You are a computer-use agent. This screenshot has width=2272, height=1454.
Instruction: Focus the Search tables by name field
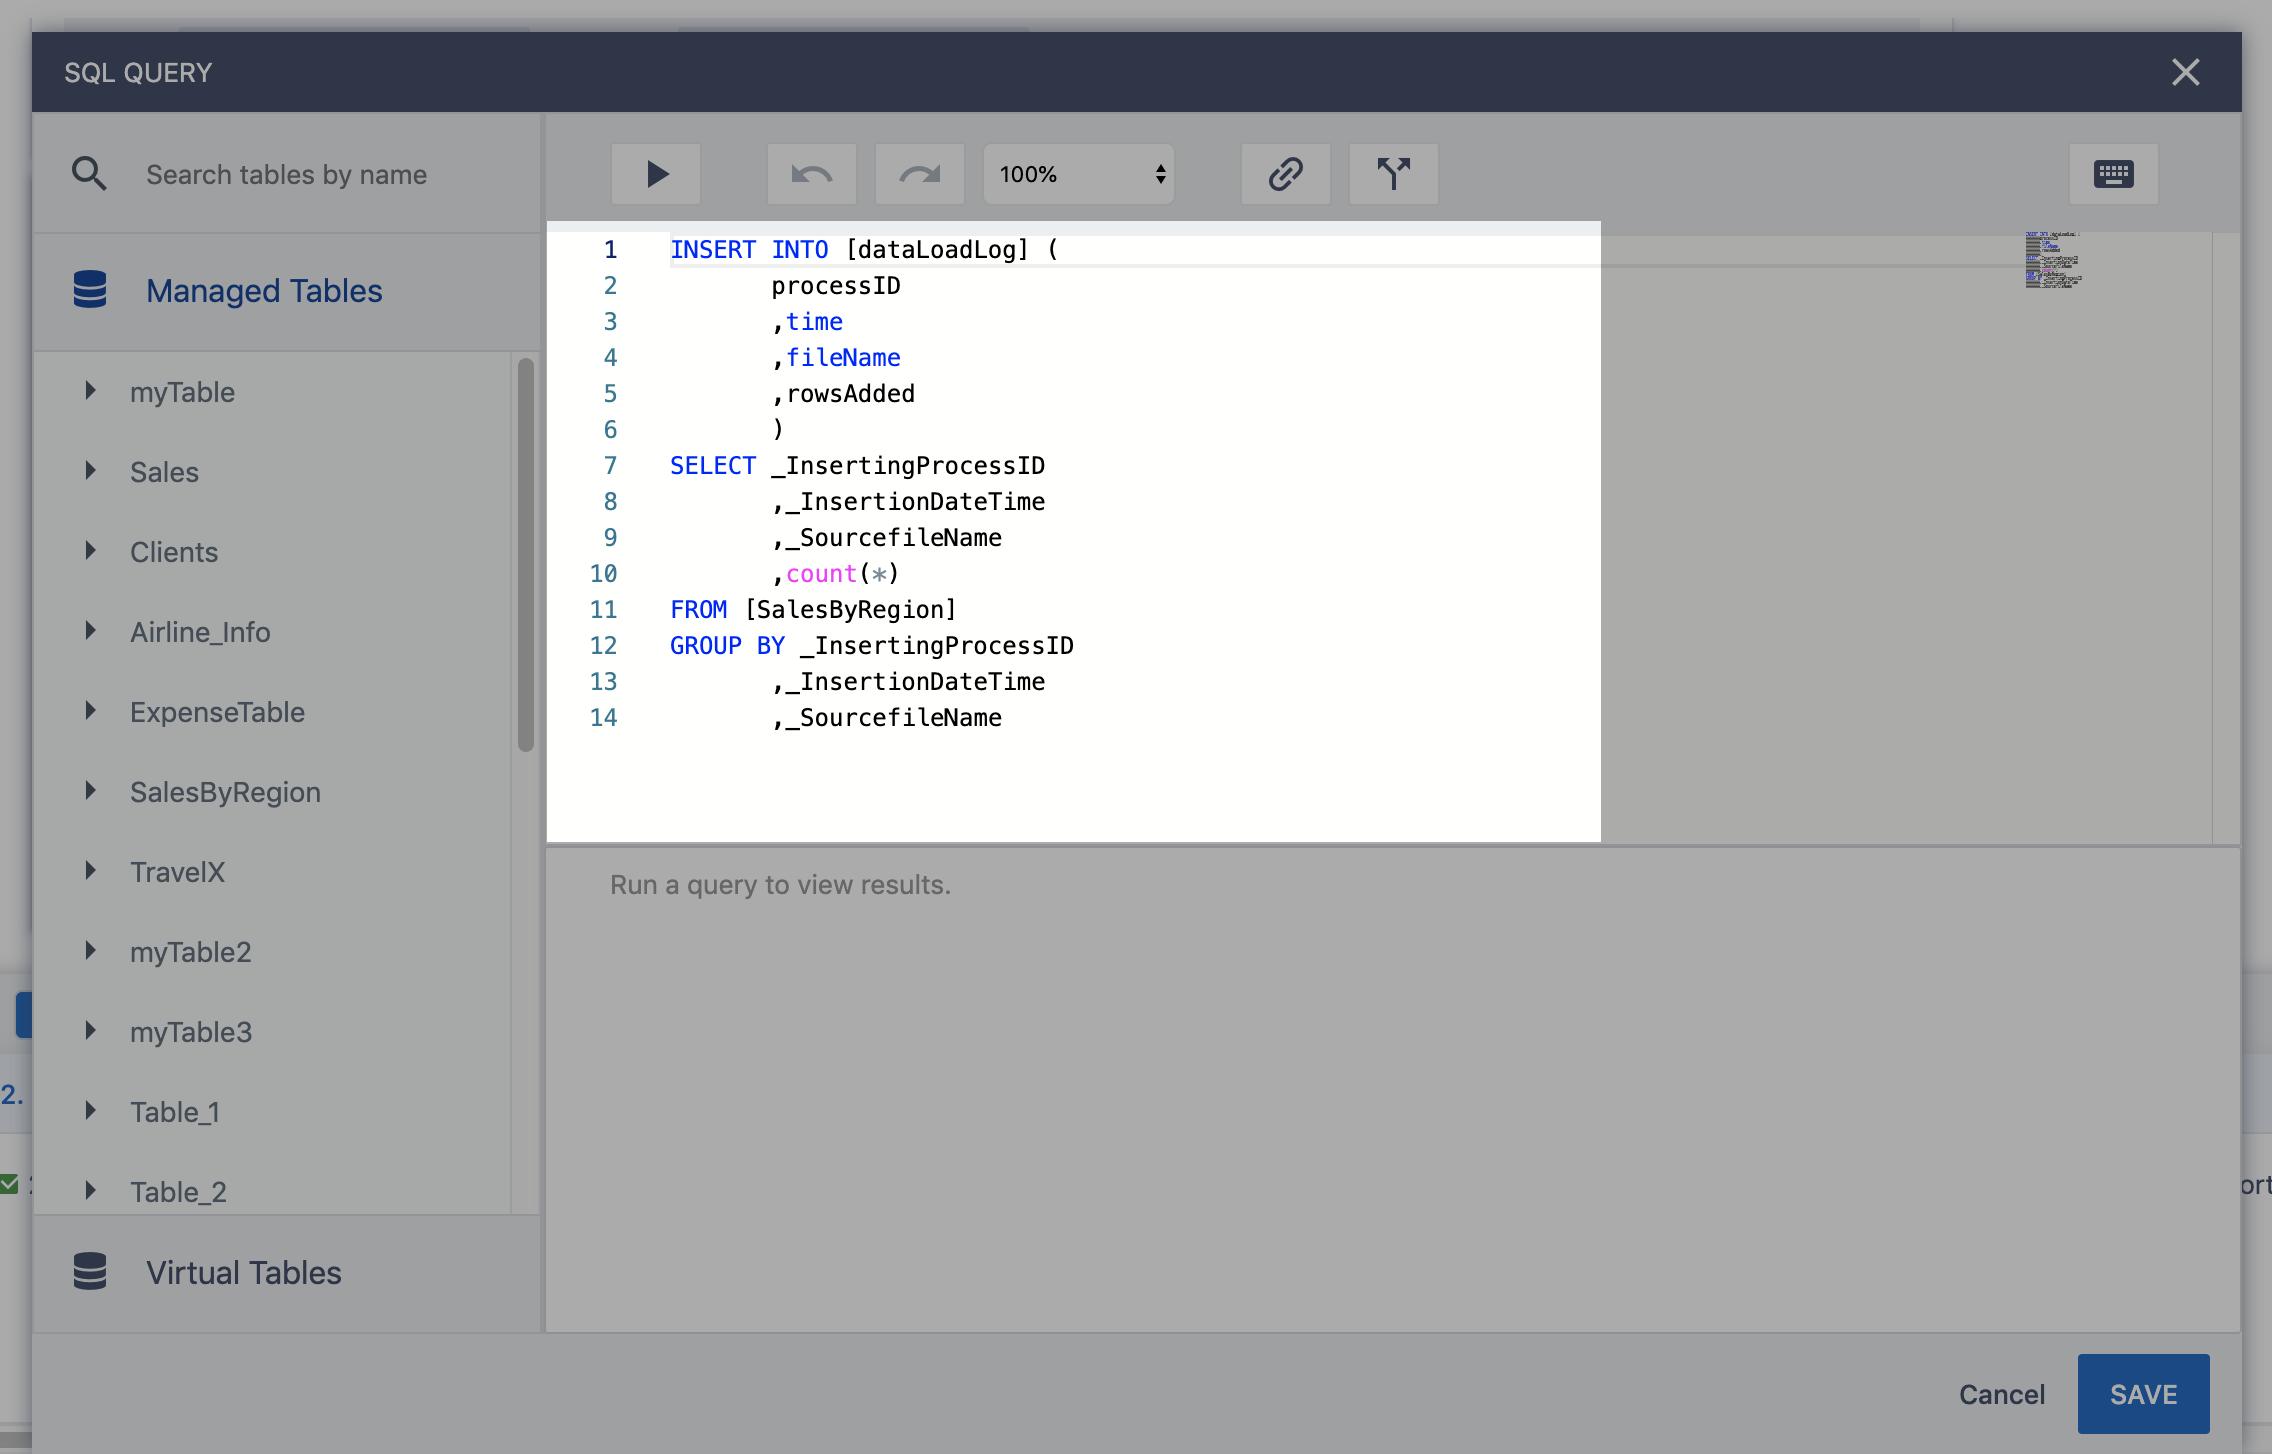coord(286,174)
